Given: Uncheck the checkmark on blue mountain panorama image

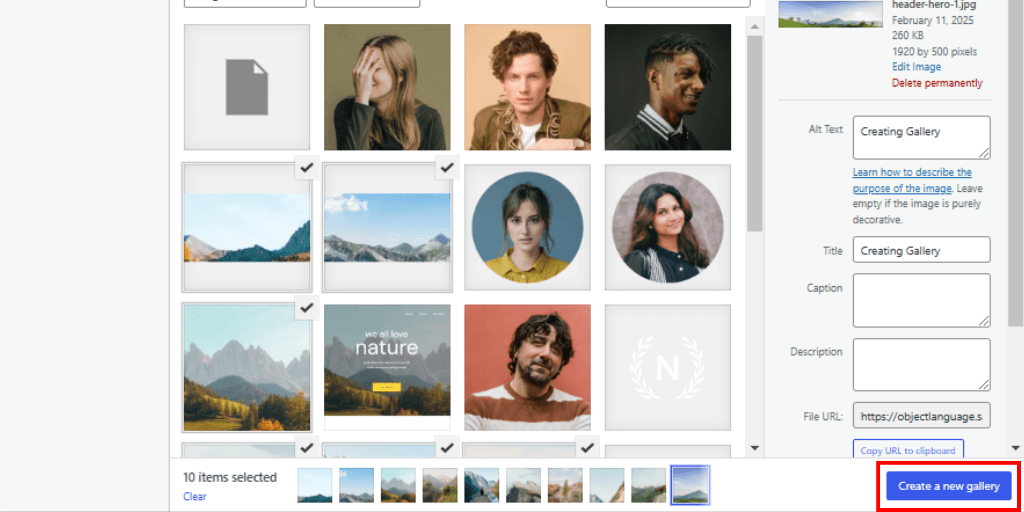Looking at the screenshot, I should point(307,168).
